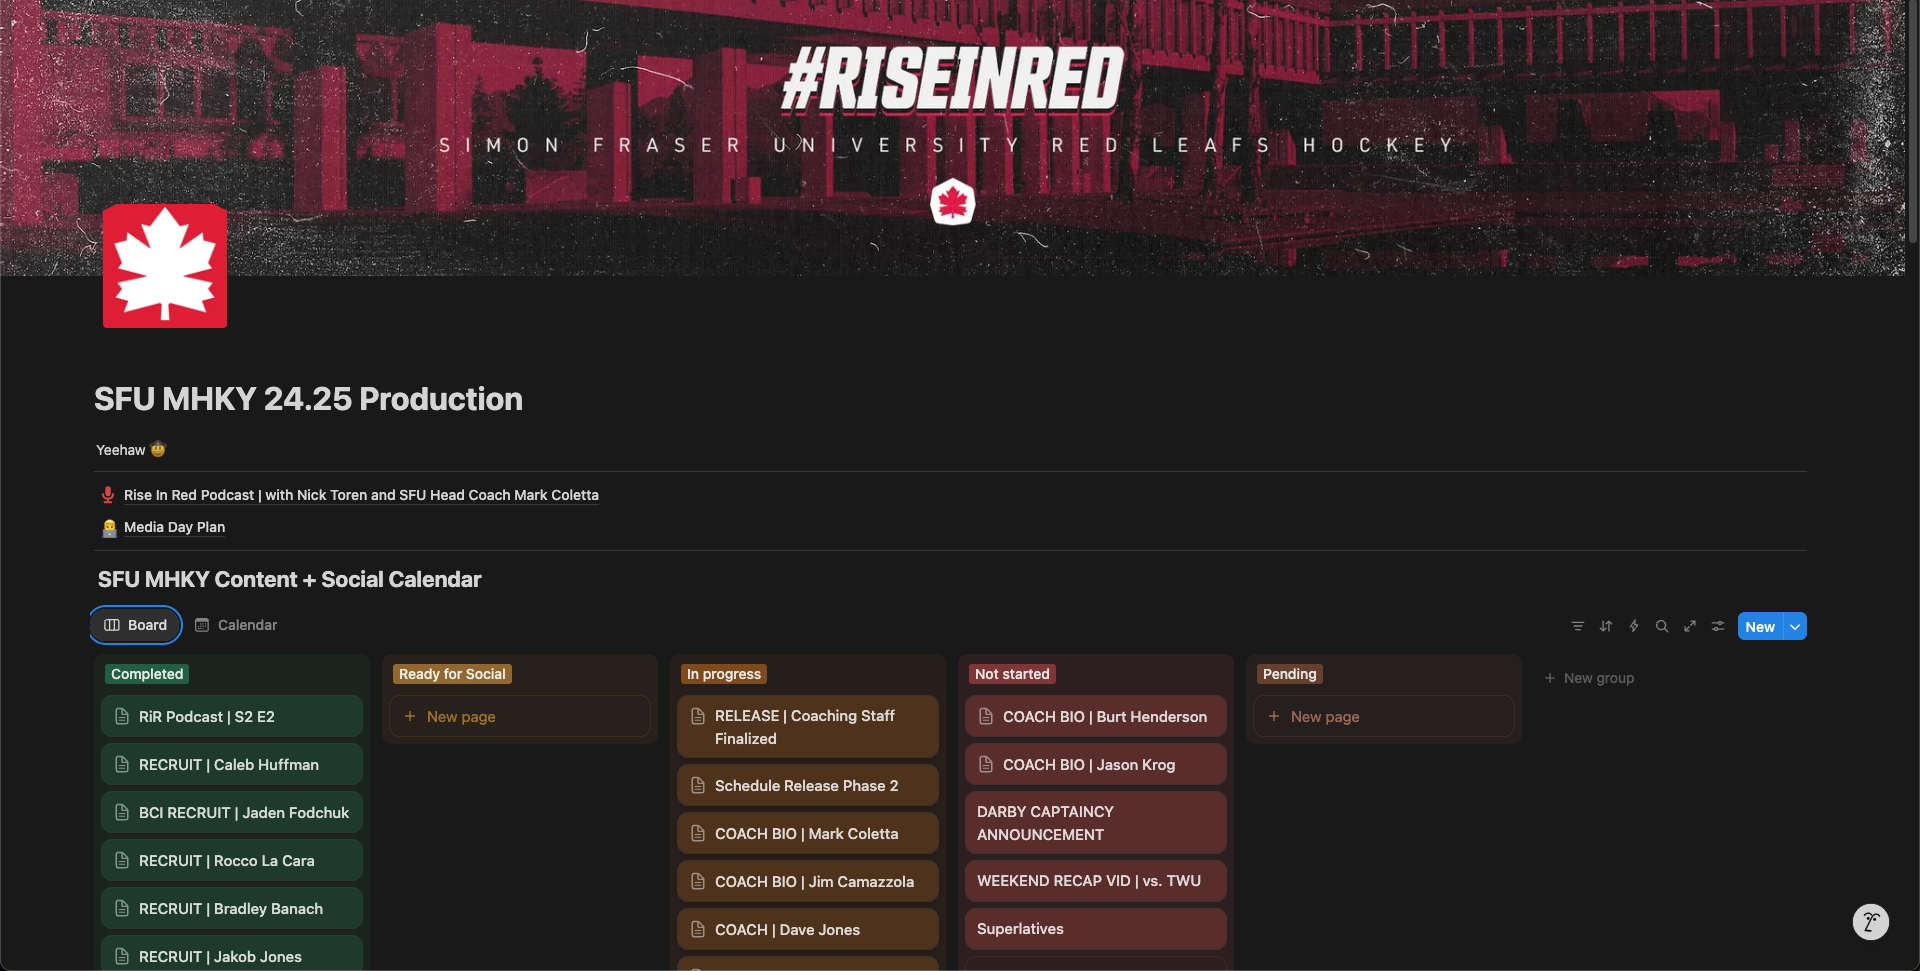Open BCI RECRUIT | Jaden Fodchuk card title
This screenshot has height=971, width=1920.
[x=244, y=813]
